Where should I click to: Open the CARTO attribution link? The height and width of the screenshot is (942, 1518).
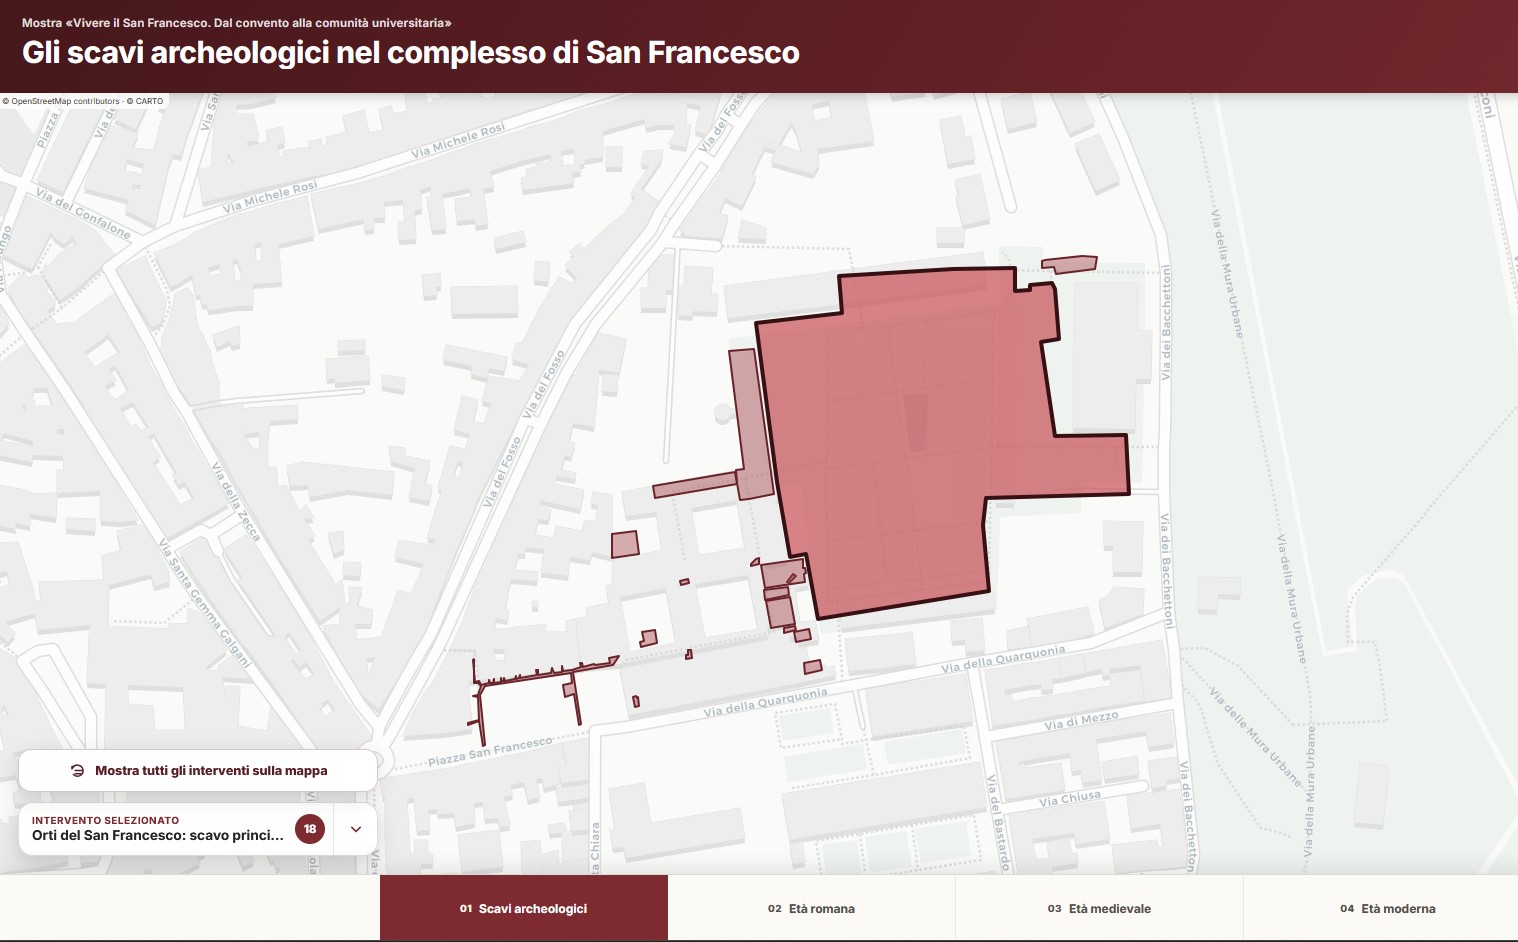pos(149,101)
